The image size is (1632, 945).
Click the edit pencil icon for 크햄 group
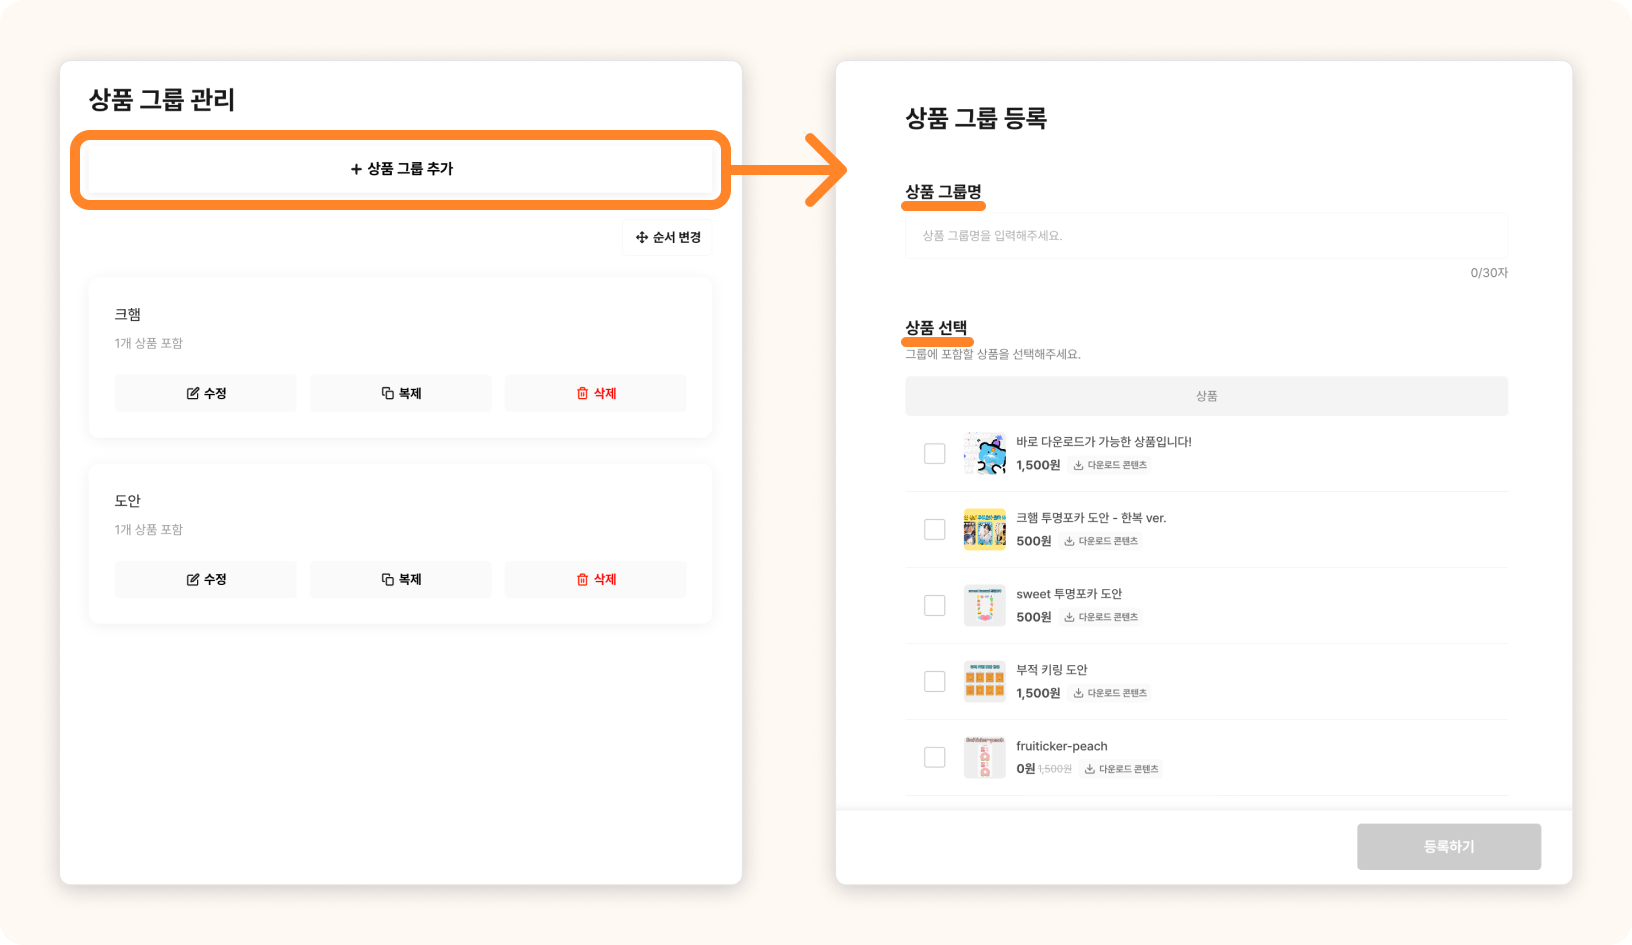coord(193,394)
